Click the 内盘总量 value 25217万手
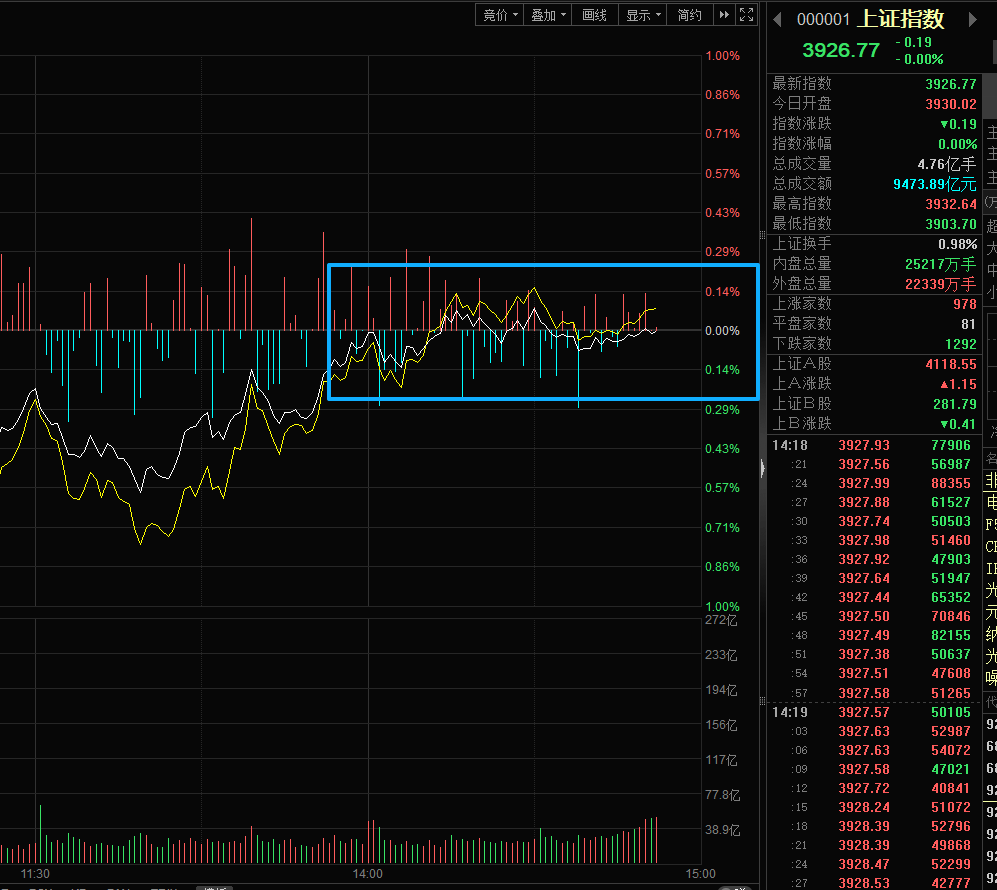This screenshot has width=997, height=890. point(940,264)
